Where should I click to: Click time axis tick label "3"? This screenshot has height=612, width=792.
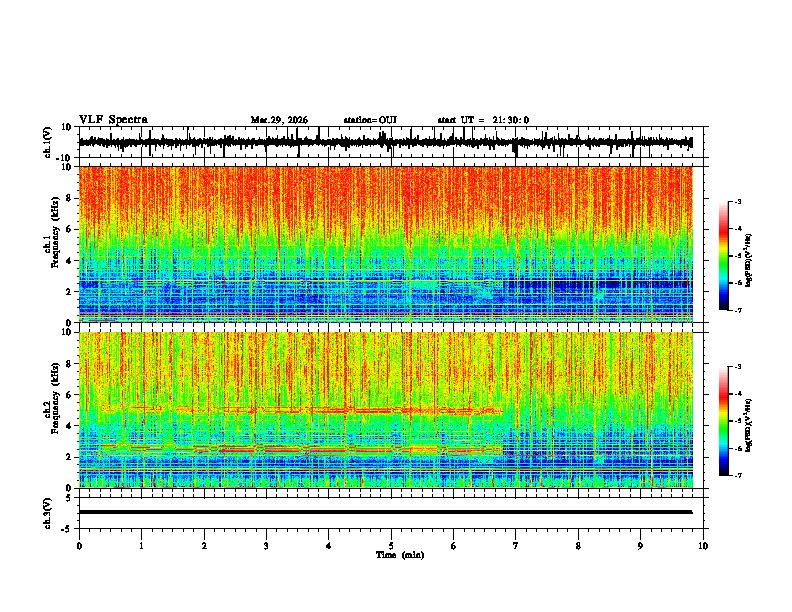pyautogui.click(x=266, y=546)
